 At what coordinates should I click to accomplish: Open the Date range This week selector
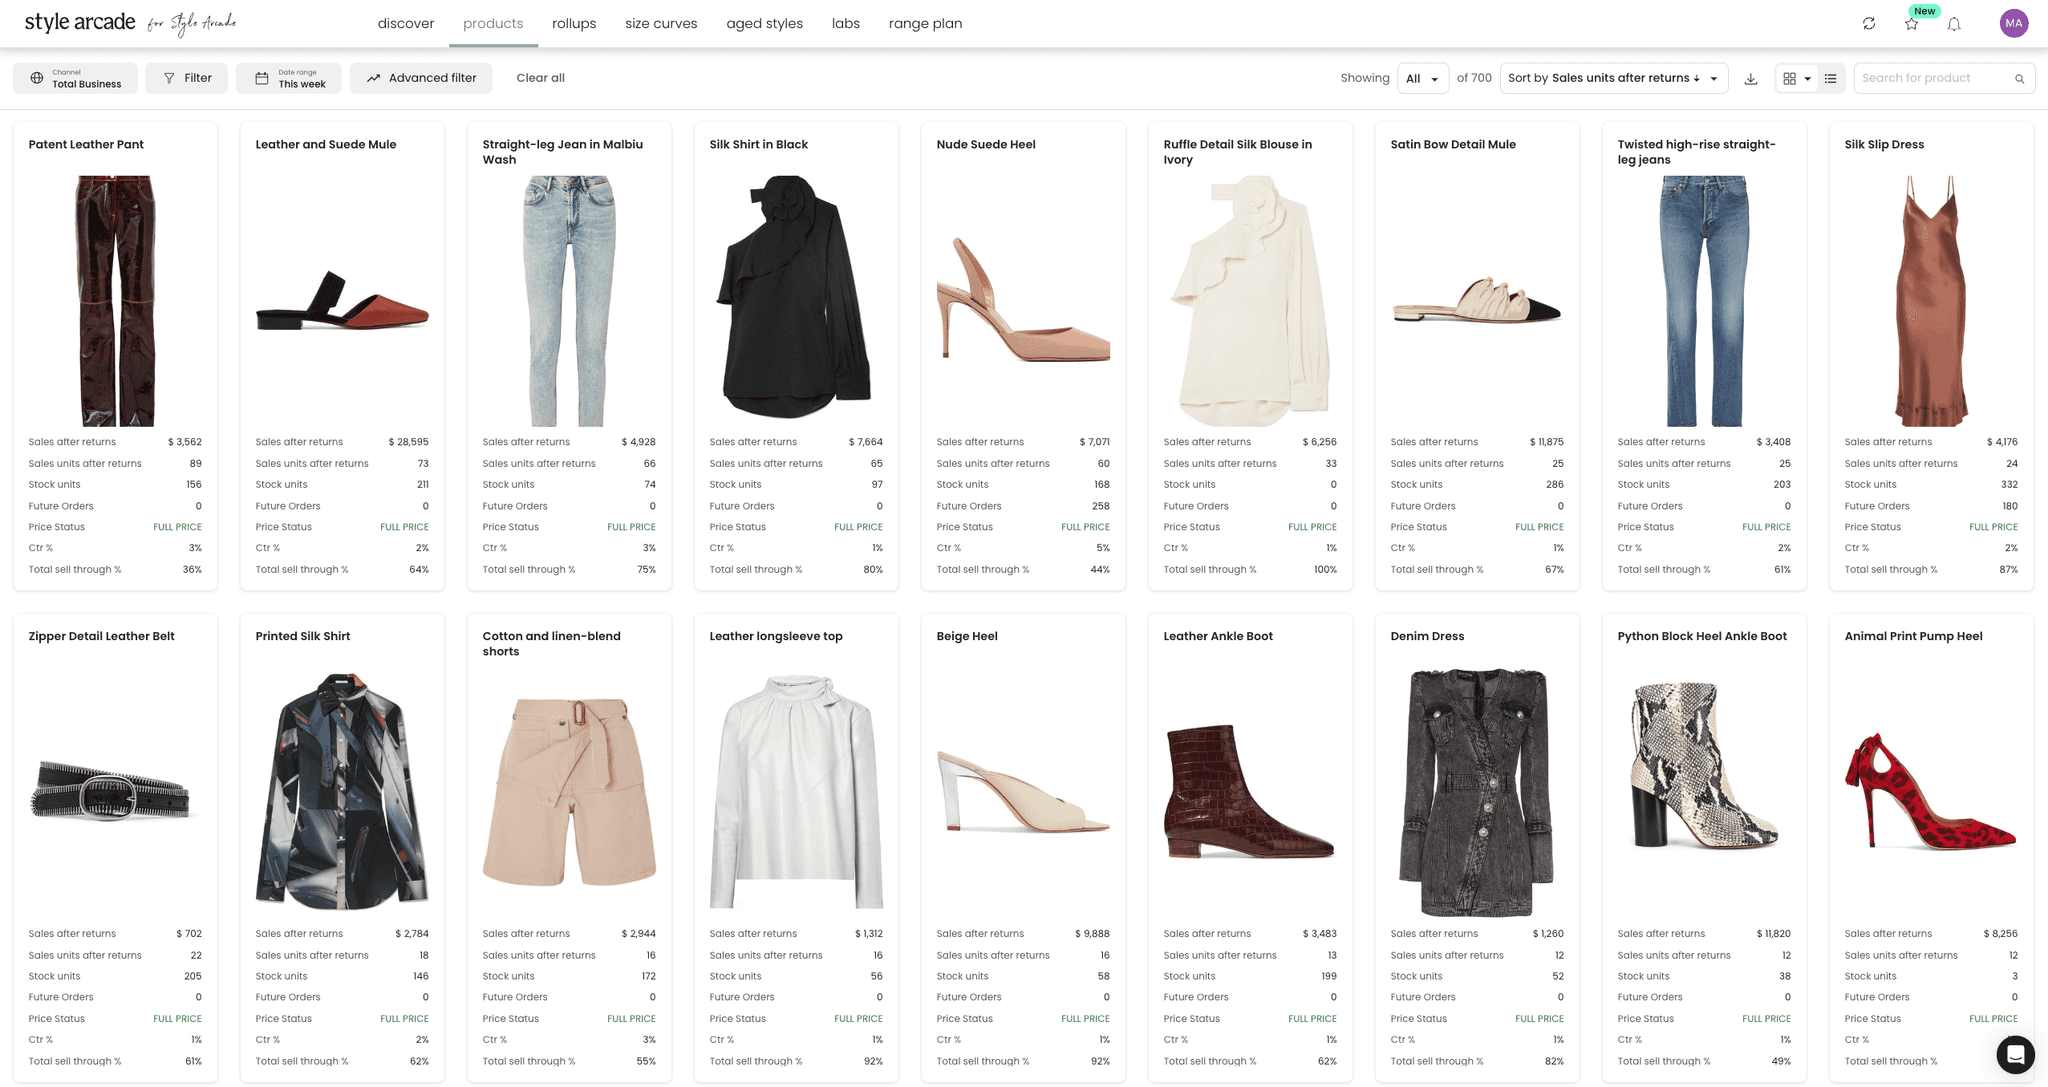tap(289, 77)
